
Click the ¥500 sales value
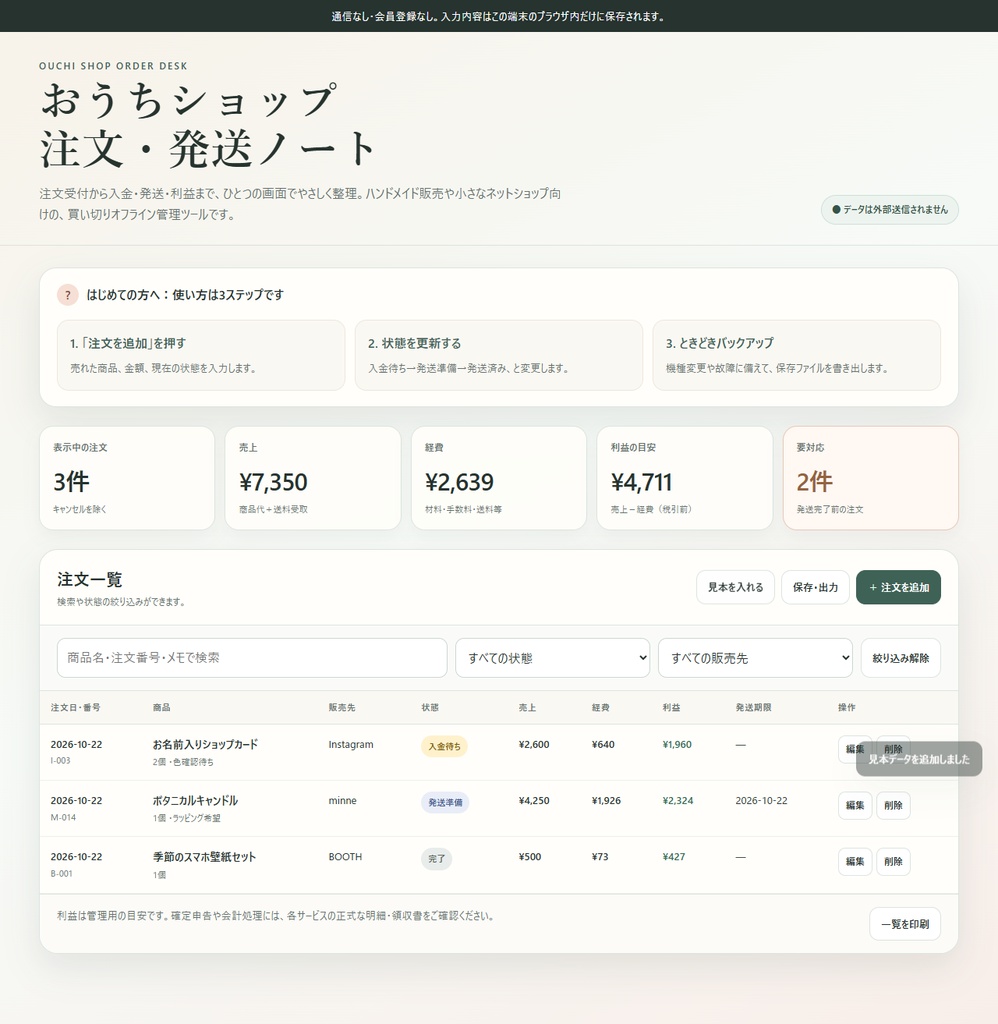click(530, 857)
